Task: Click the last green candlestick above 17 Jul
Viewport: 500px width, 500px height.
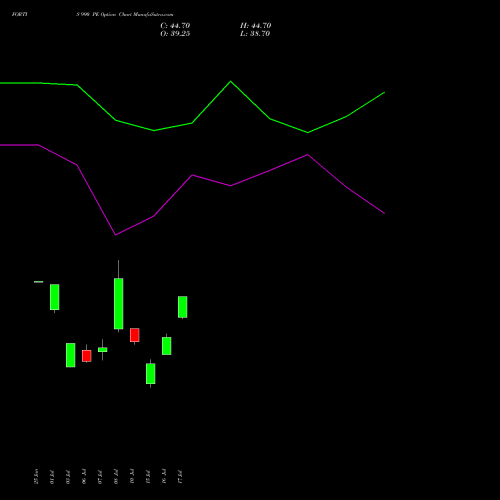Action: click(x=182, y=307)
